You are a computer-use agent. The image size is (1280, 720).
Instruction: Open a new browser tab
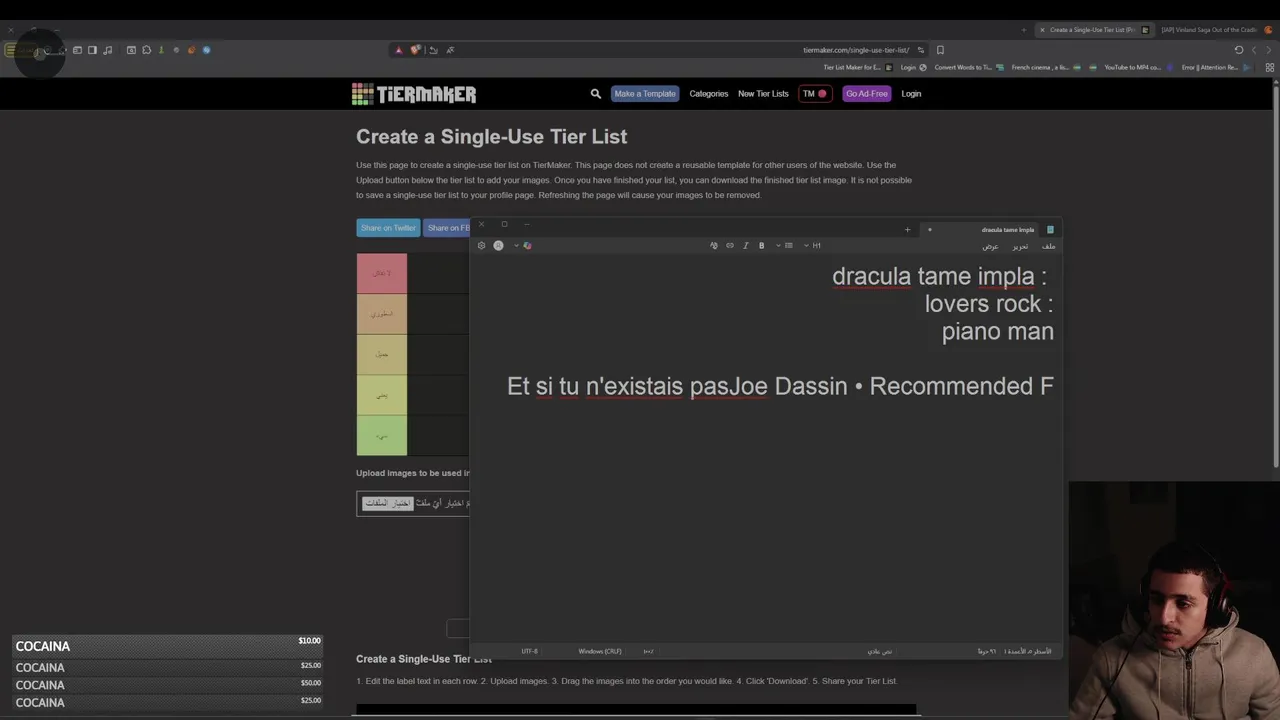click(x=1024, y=30)
